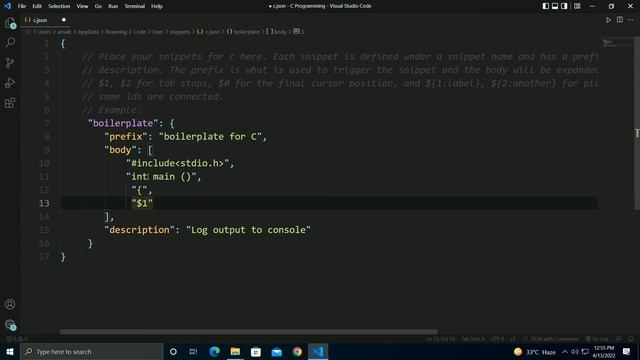Image resolution: width=640 pixels, height=360 pixels.
Task: Open the Windows Start menu
Action: [10, 352]
